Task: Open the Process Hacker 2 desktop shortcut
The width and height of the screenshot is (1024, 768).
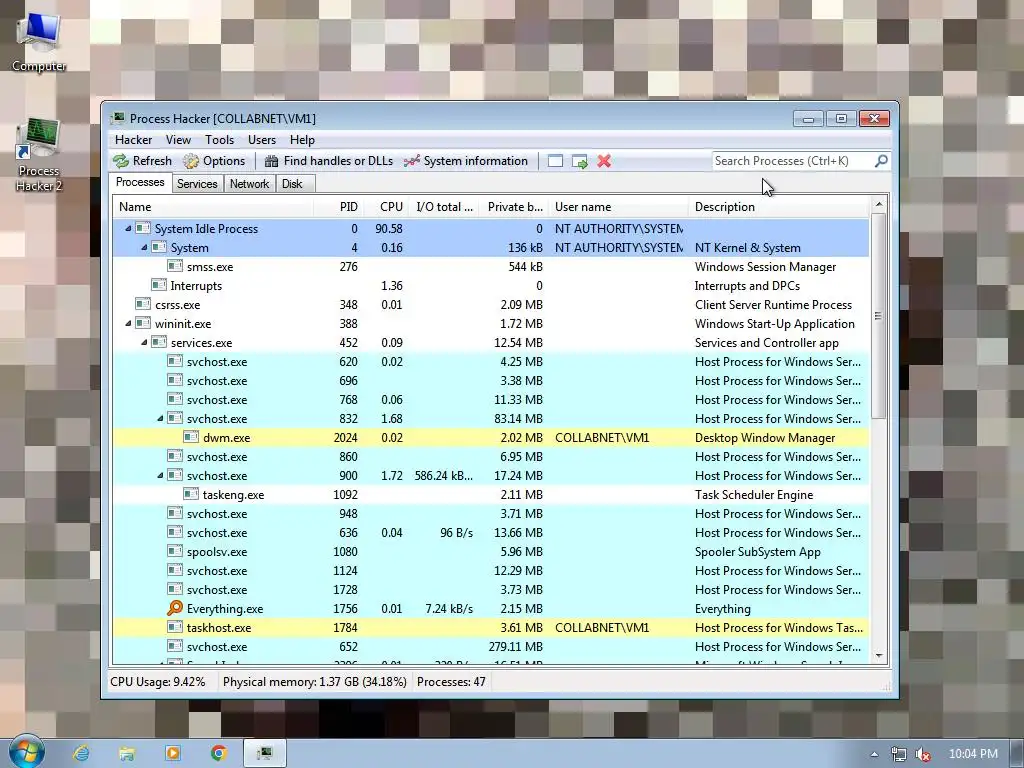Action: [x=39, y=155]
